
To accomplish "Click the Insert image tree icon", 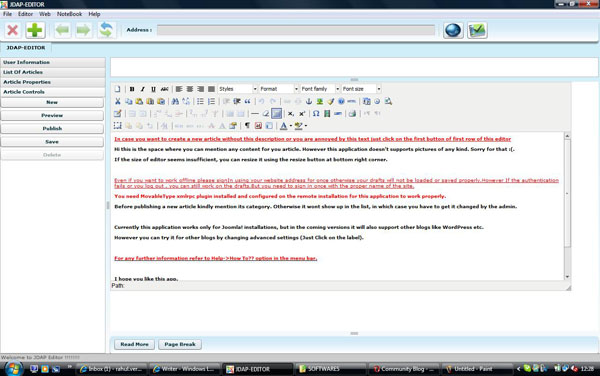I will 320,101.
